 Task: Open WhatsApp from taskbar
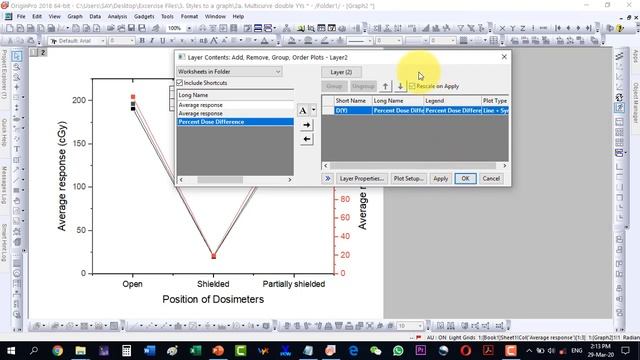(x=398, y=351)
